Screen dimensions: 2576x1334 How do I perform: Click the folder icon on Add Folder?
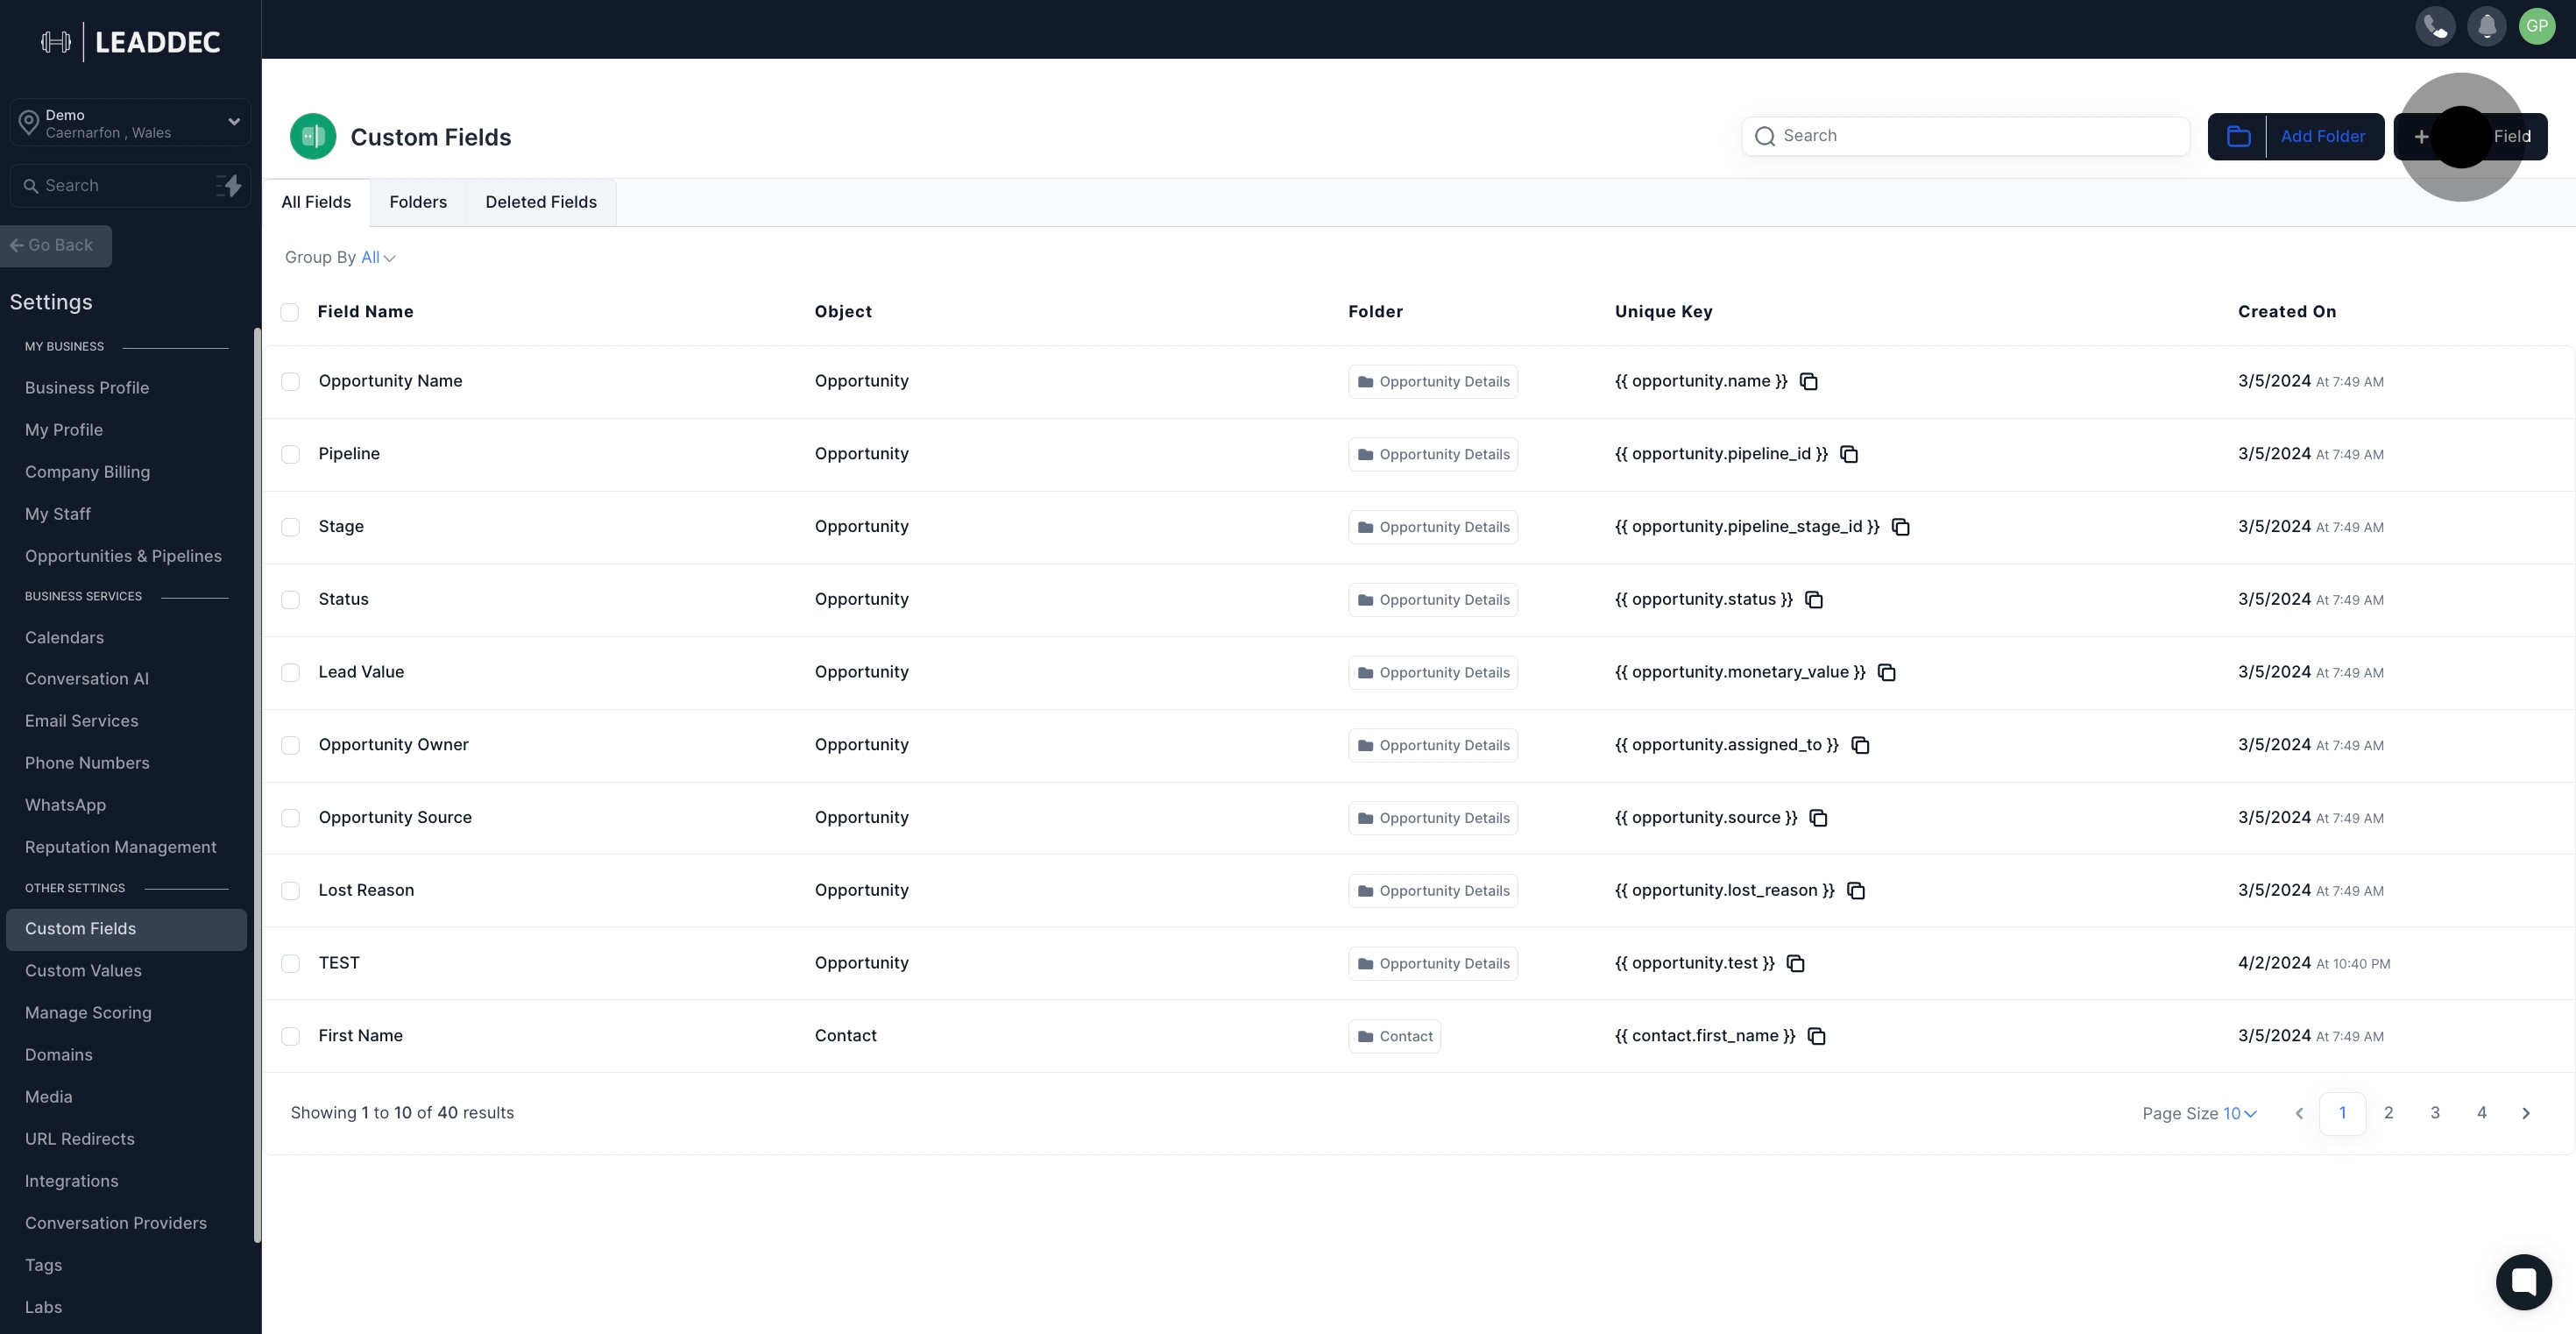[x=2238, y=137]
